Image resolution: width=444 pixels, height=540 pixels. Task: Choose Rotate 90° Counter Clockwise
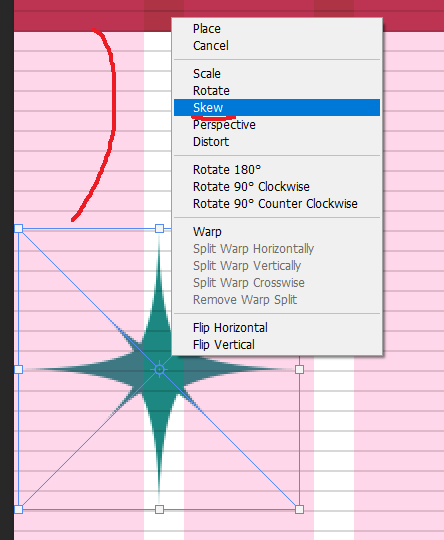tap(277, 204)
